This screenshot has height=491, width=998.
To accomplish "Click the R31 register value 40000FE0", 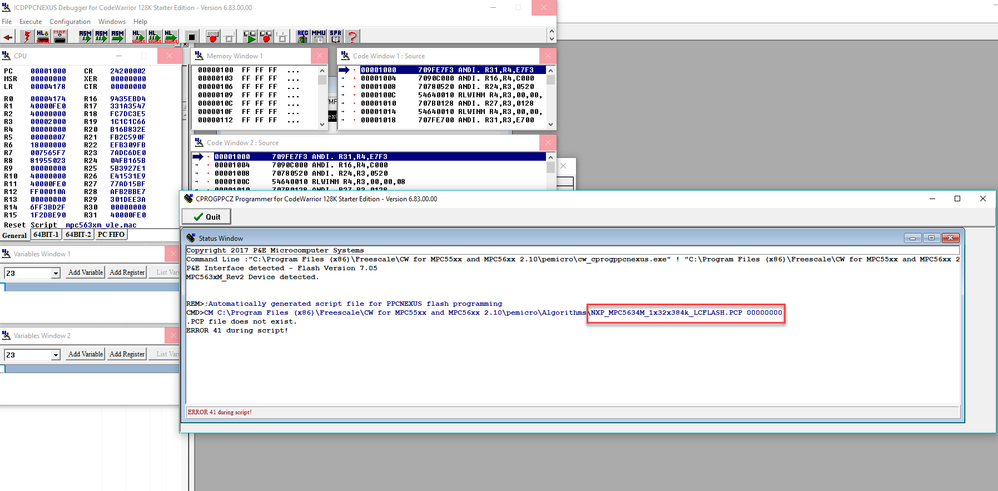I will coord(128,215).
